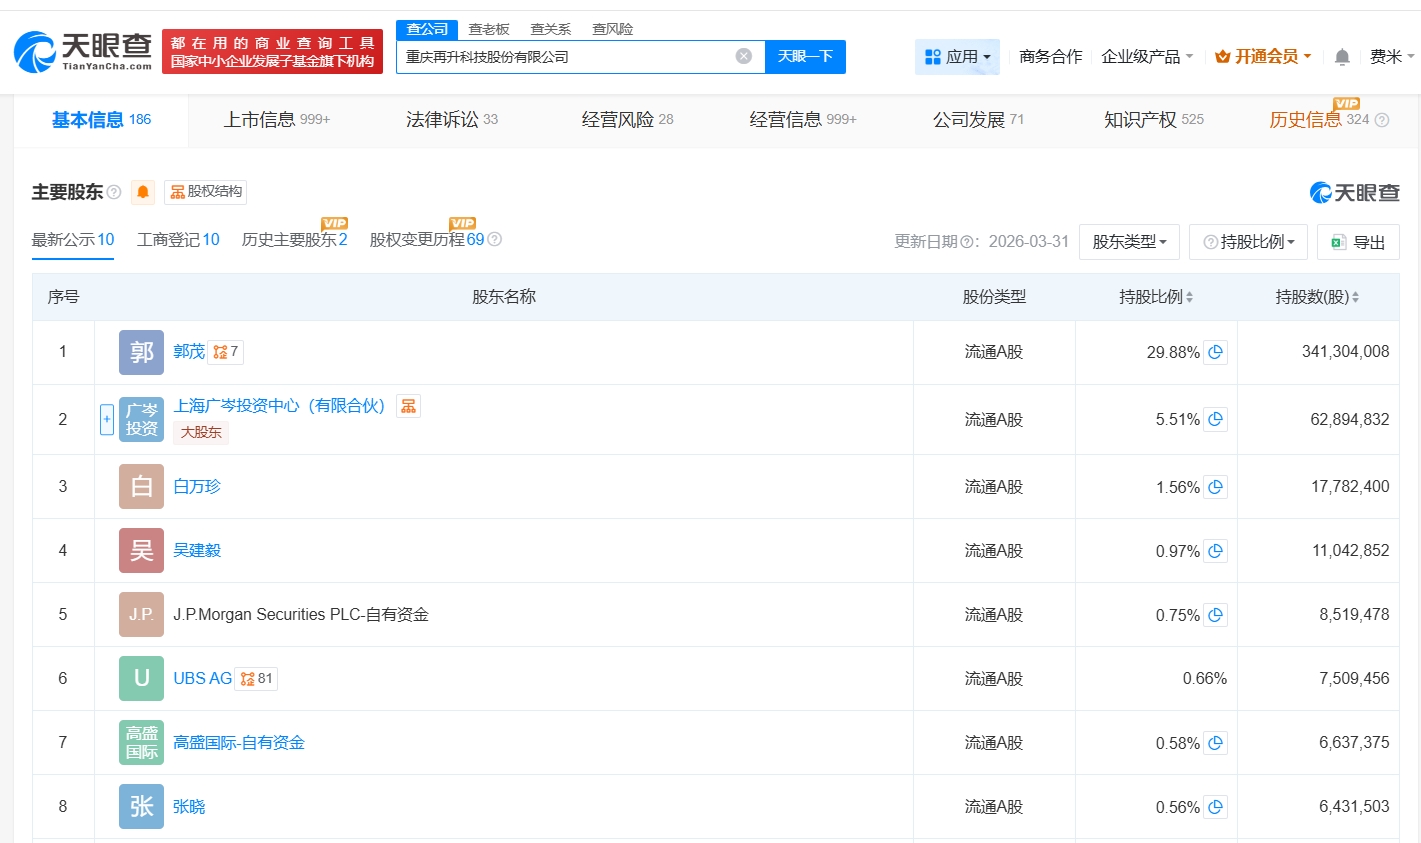This screenshot has width=1421, height=843.
Task: Clear the search box with the X icon
Action: [744, 56]
